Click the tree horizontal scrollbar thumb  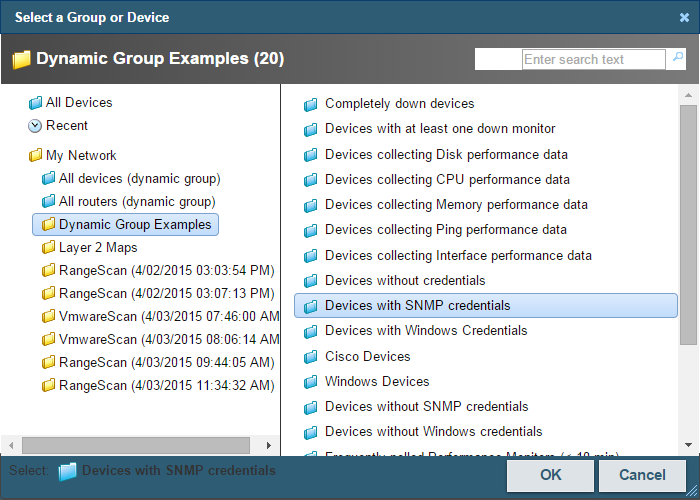[x=136, y=445]
